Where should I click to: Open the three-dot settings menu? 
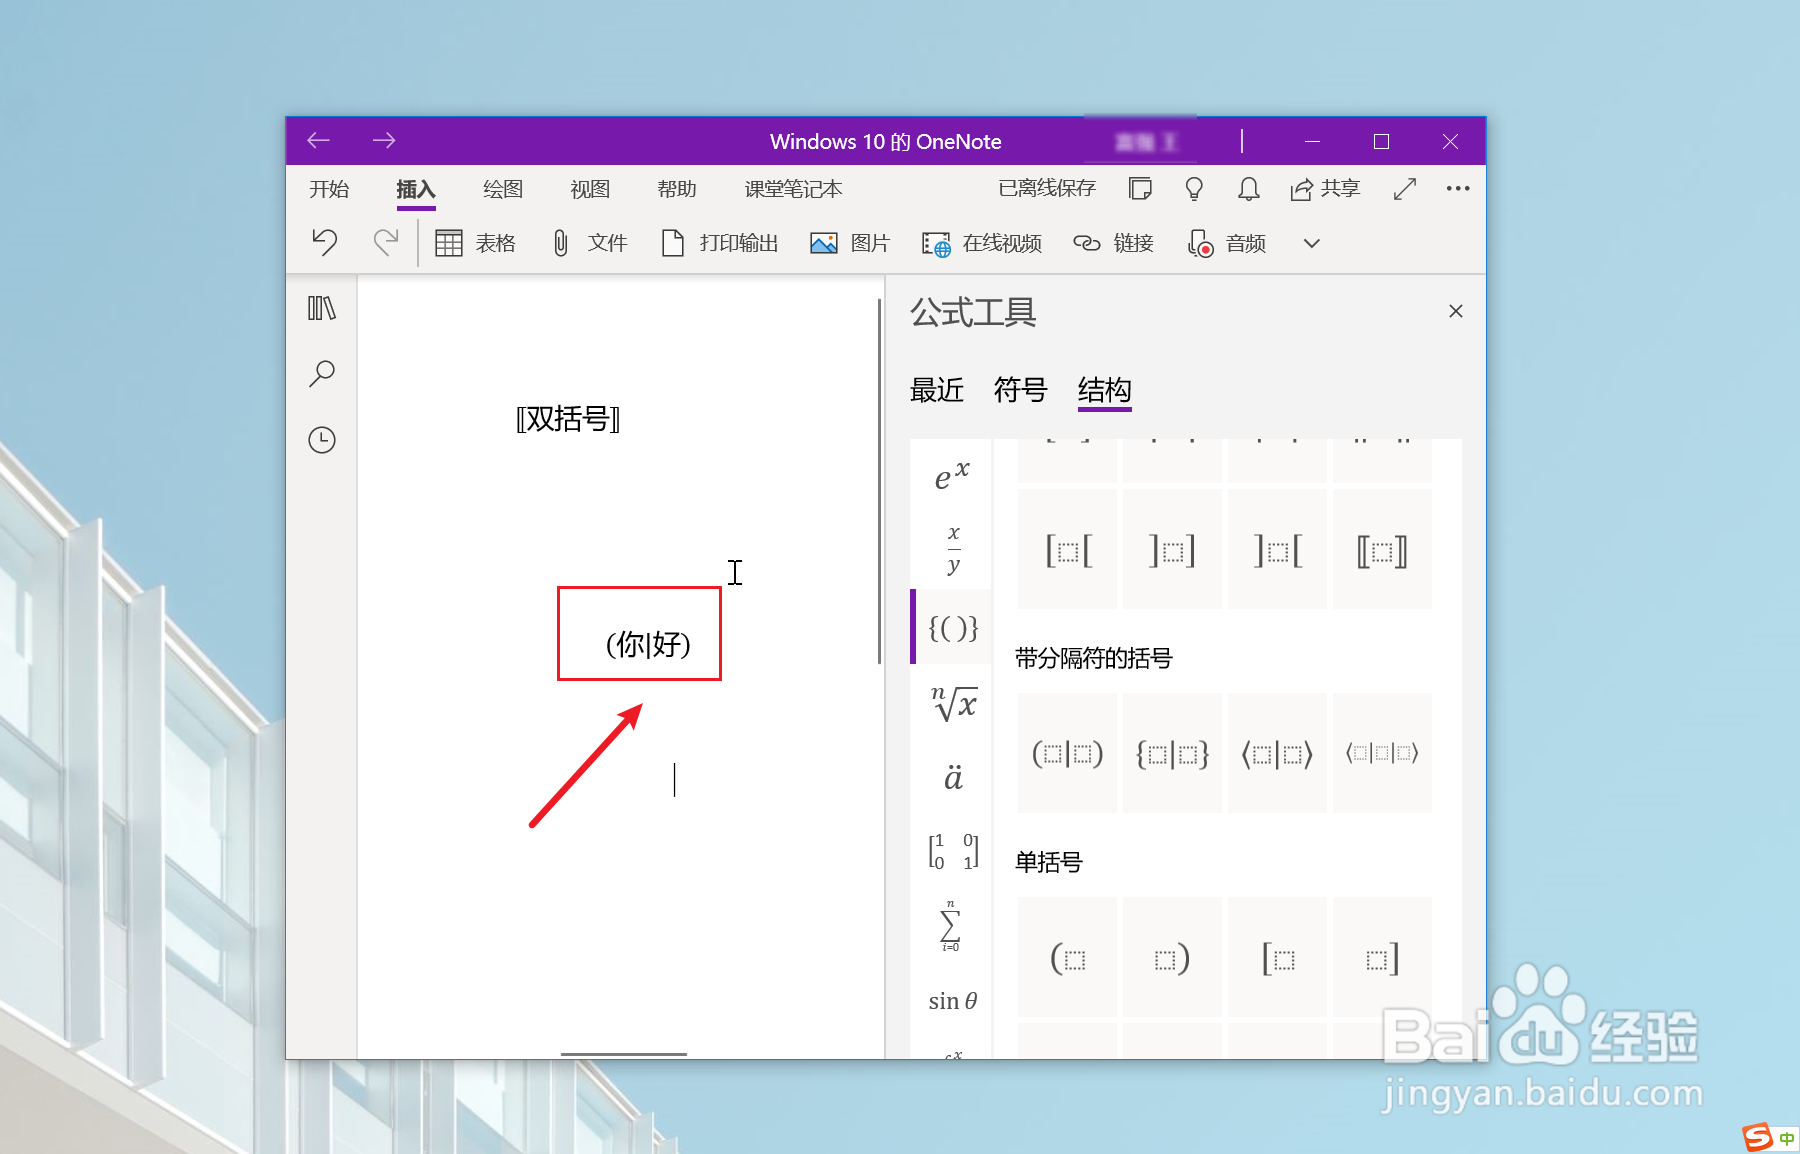[1458, 188]
